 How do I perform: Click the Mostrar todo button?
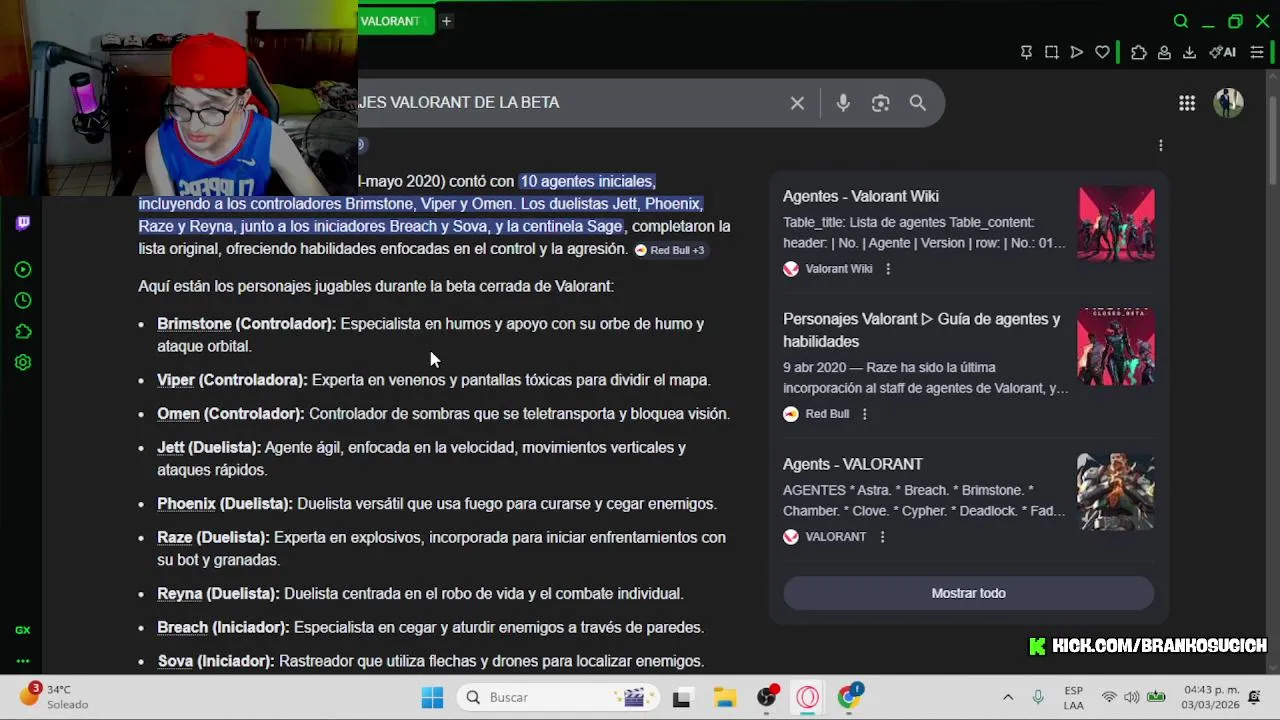pos(968,593)
